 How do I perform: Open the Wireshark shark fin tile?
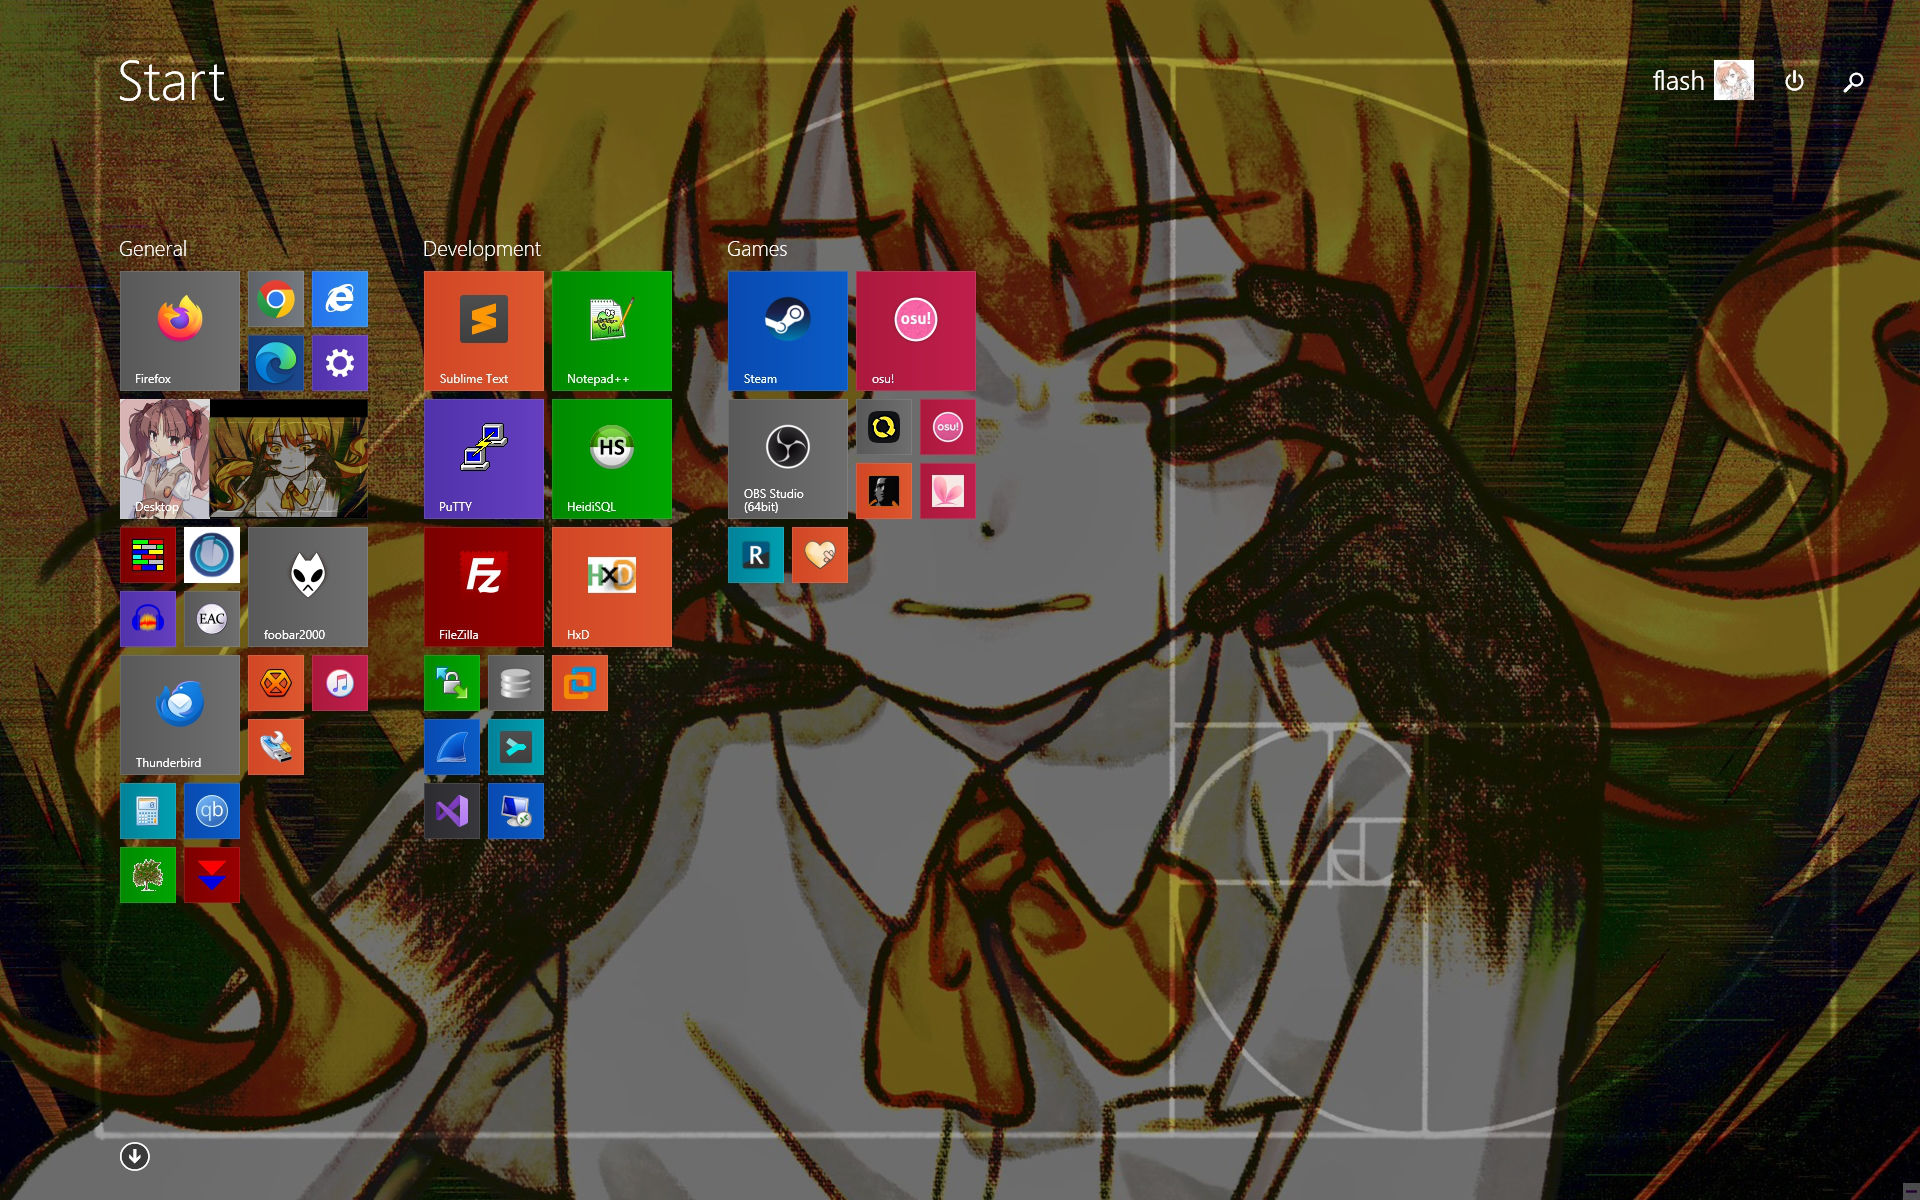tap(452, 747)
